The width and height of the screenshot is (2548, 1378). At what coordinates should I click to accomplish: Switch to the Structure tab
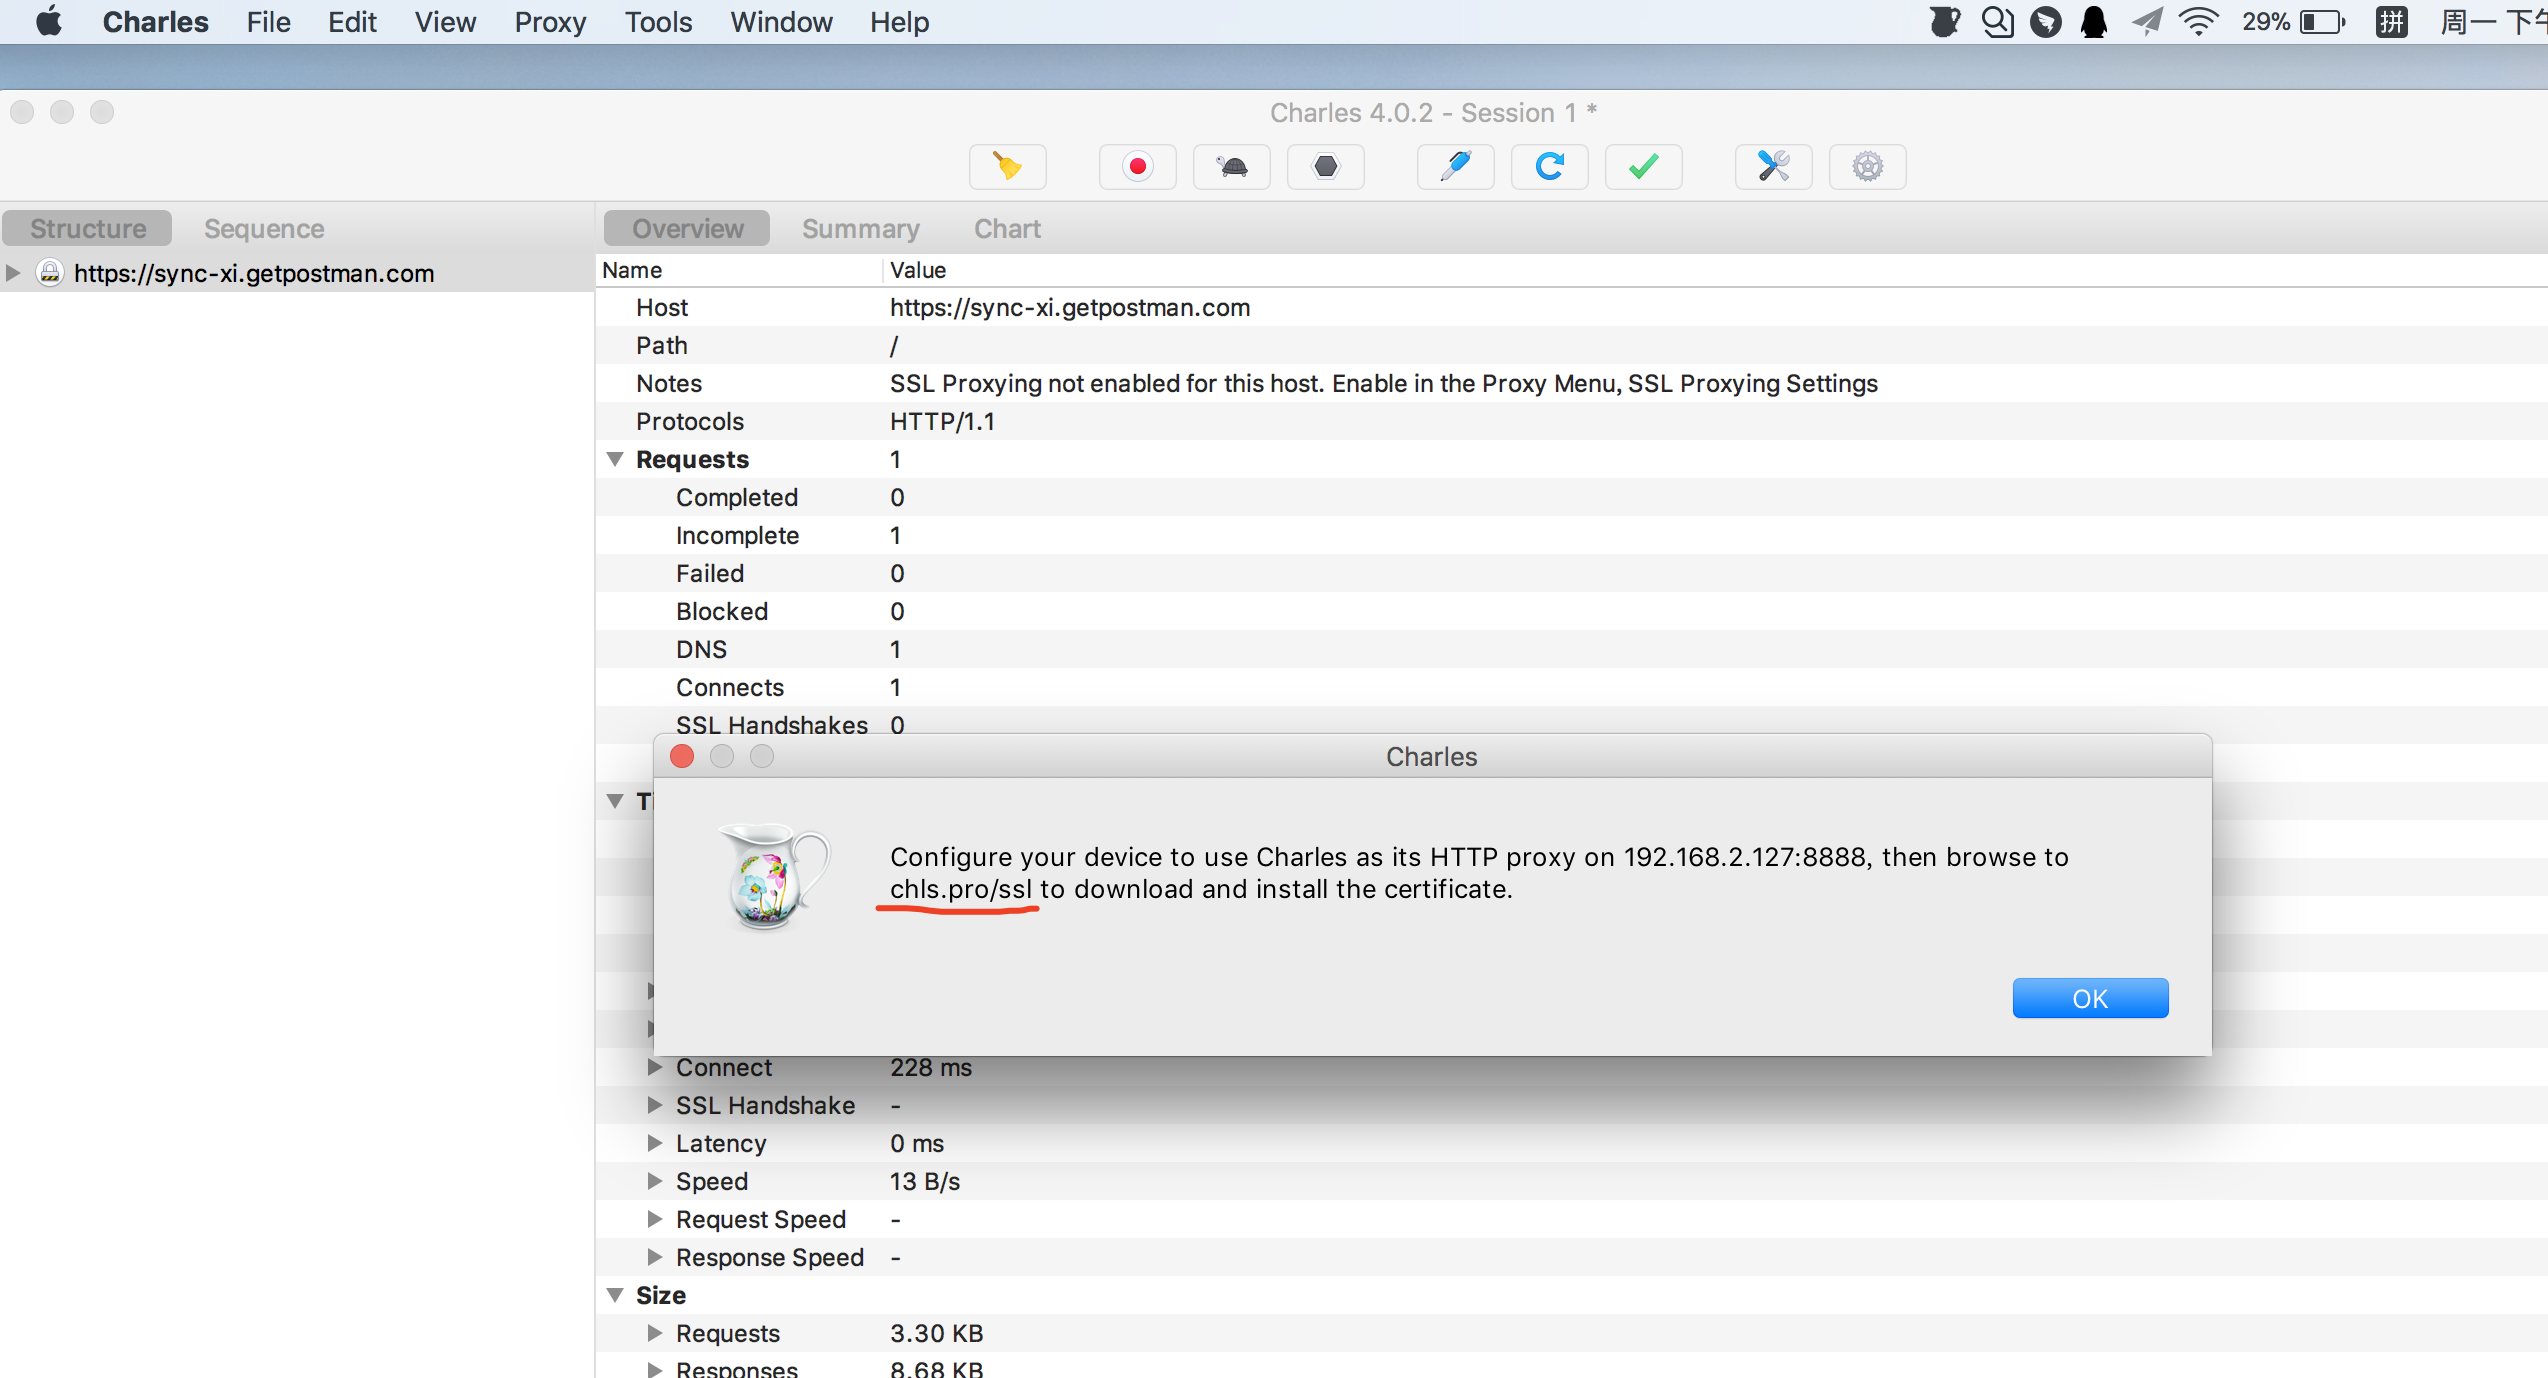tap(88, 228)
